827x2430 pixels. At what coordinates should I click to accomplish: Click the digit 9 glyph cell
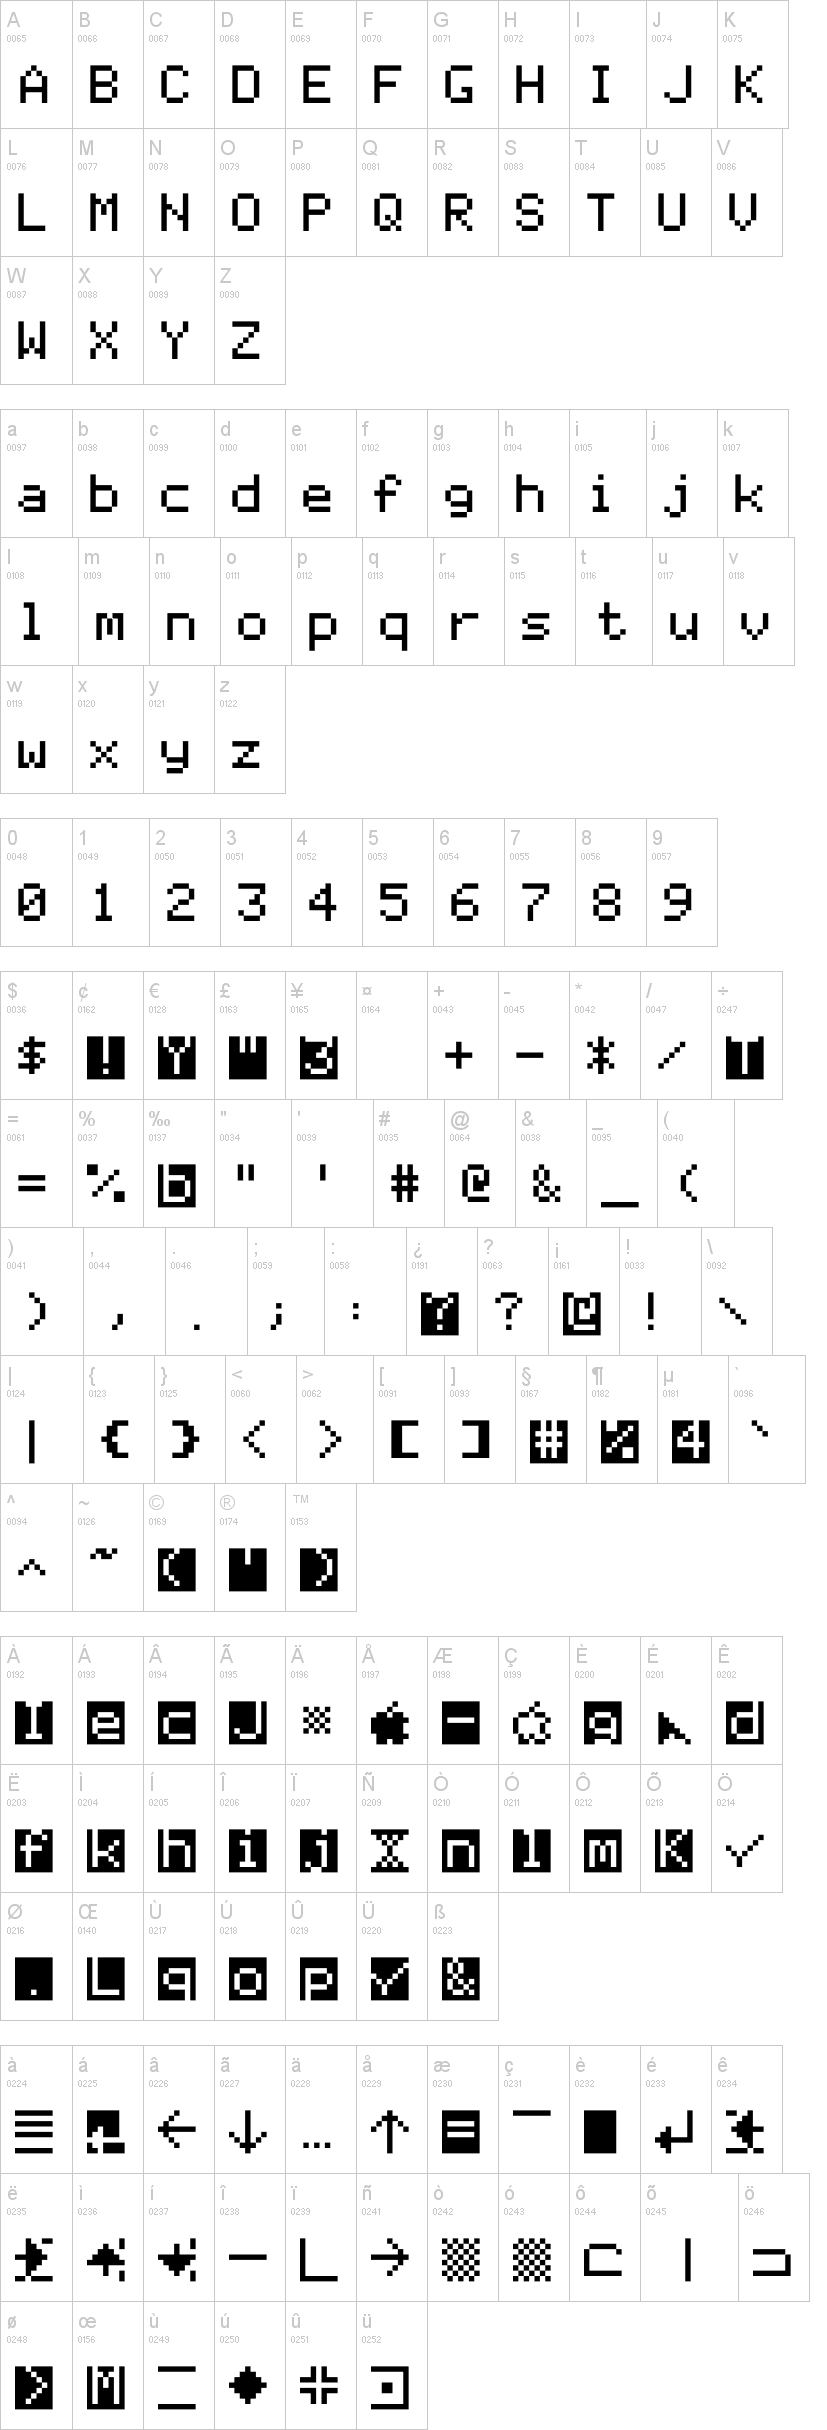point(681,883)
